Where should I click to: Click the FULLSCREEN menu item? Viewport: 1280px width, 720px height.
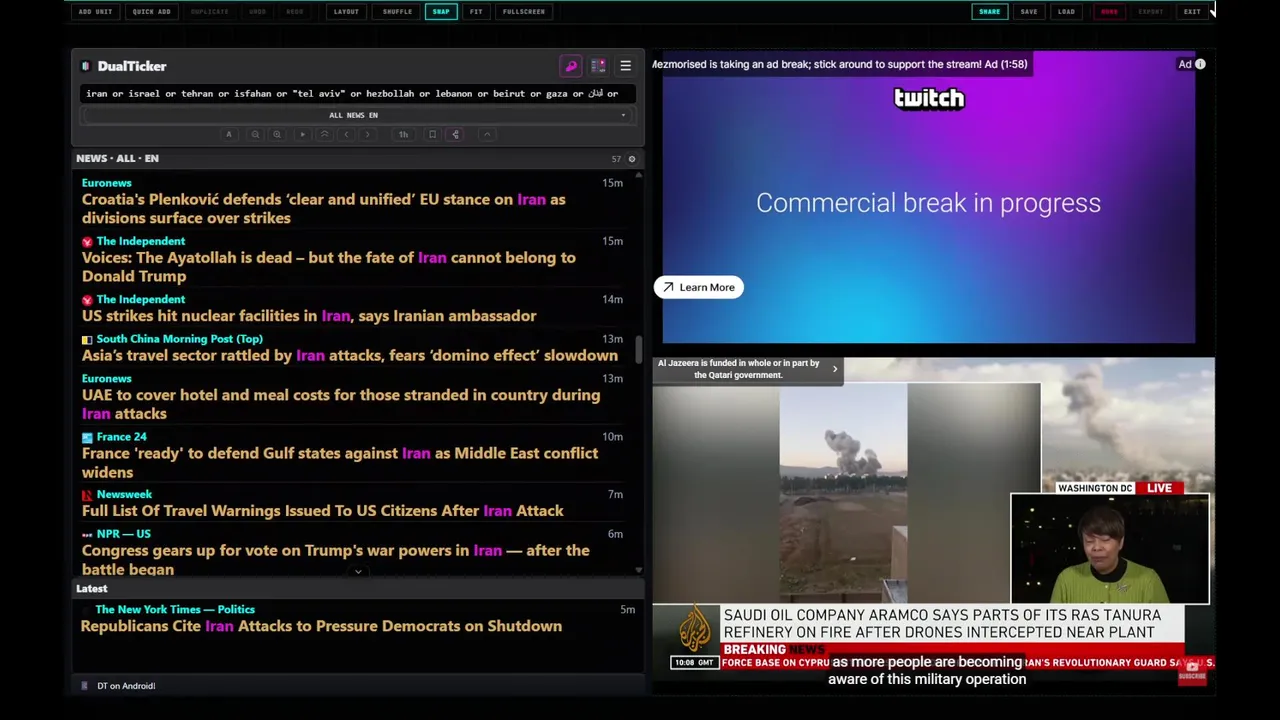tap(524, 12)
